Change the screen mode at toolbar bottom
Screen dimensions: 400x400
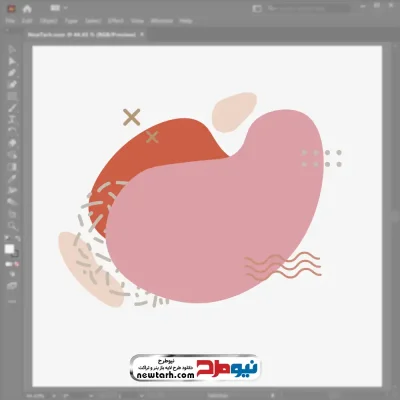point(12,286)
